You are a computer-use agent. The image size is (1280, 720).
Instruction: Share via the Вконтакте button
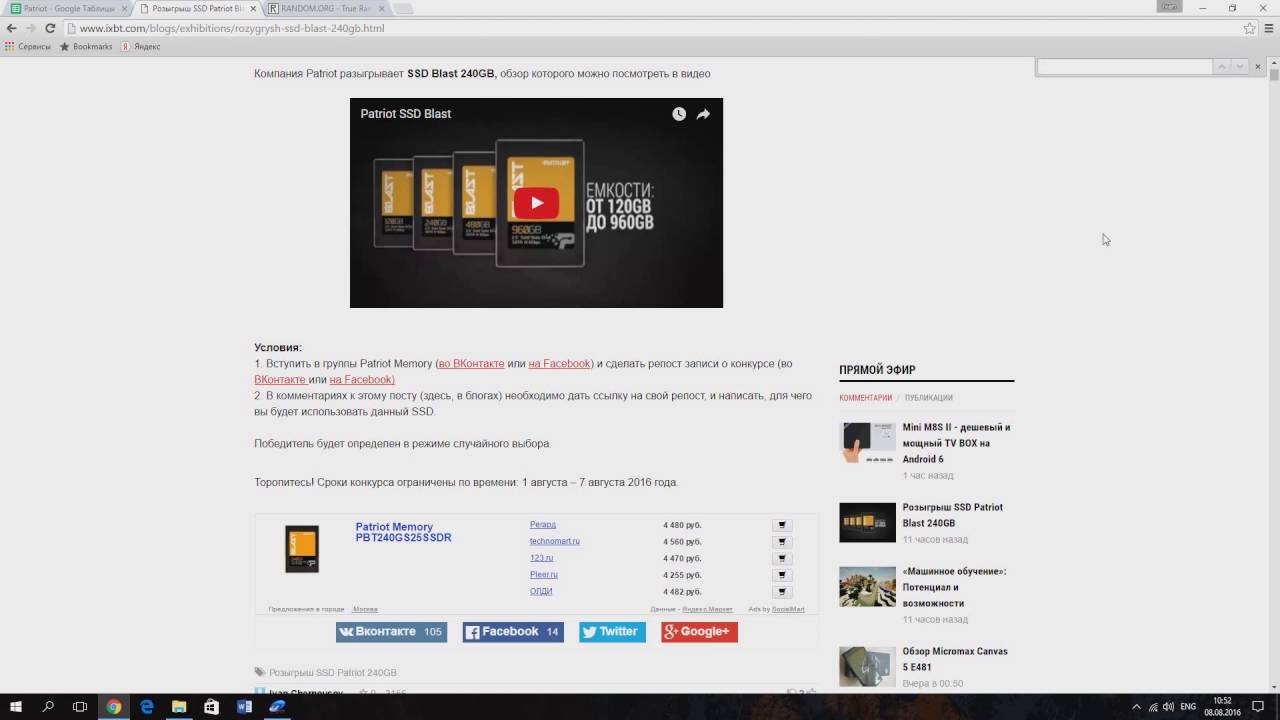click(x=391, y=632)
